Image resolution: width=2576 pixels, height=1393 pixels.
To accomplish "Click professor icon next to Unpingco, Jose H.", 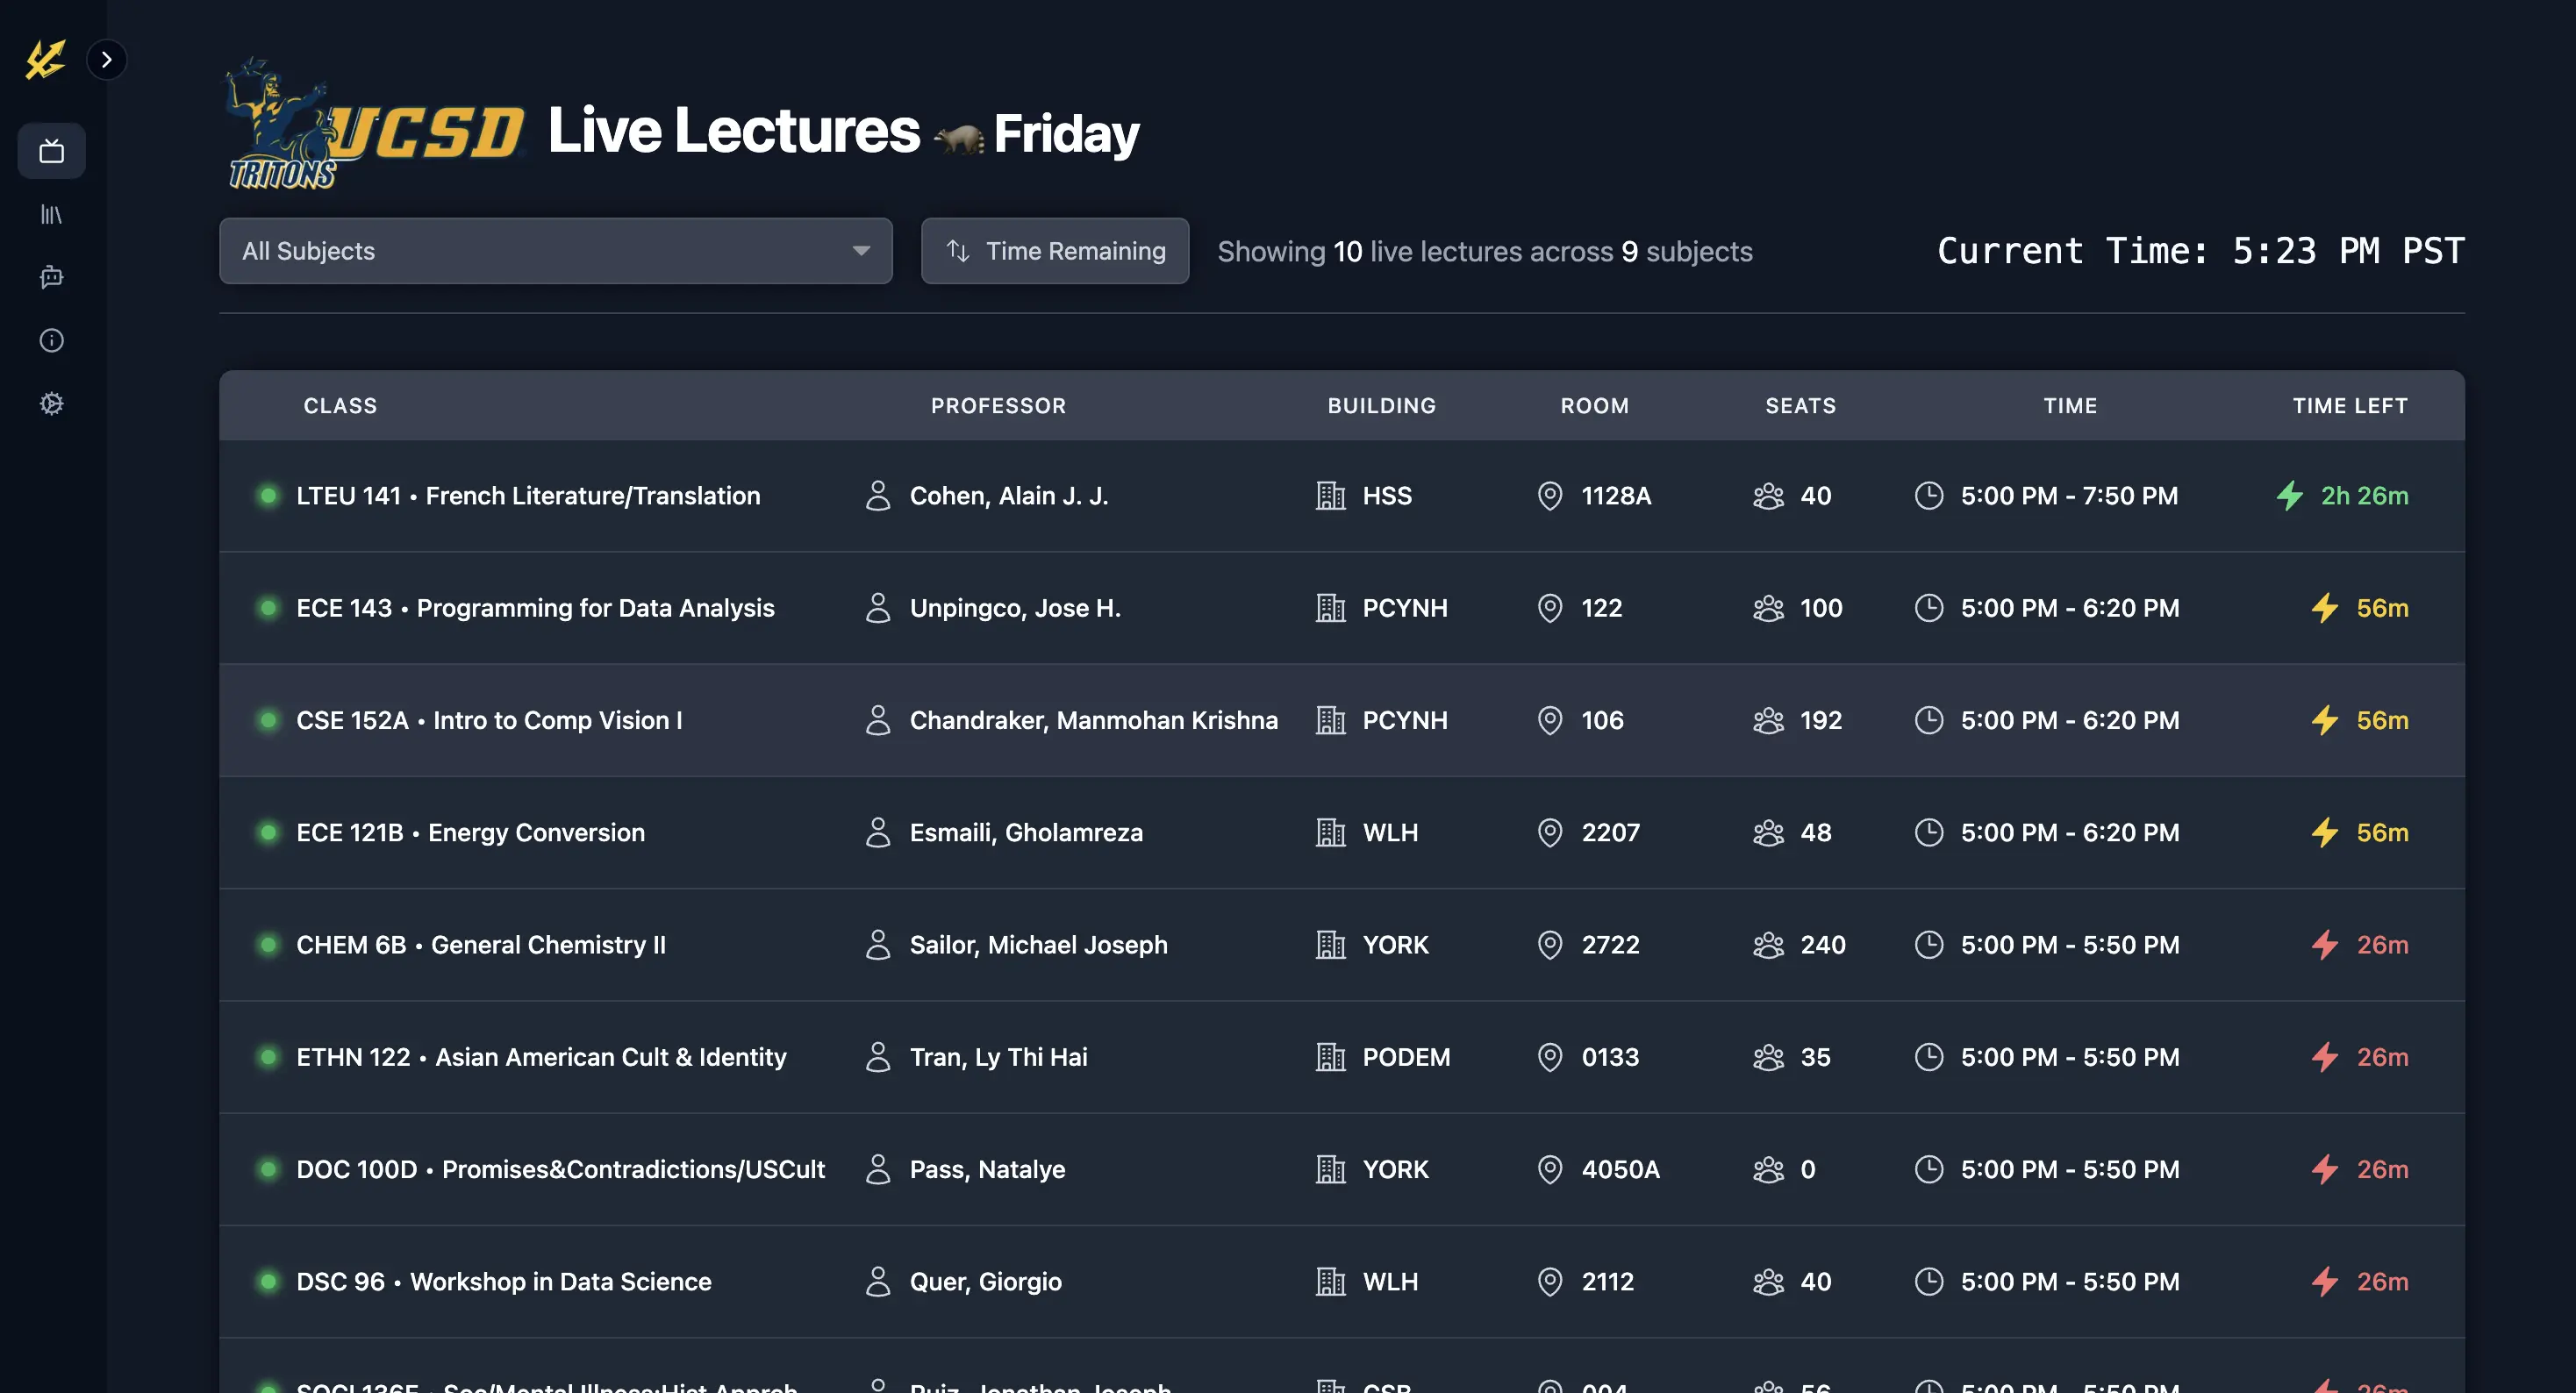I will click(x=877, y=608).
